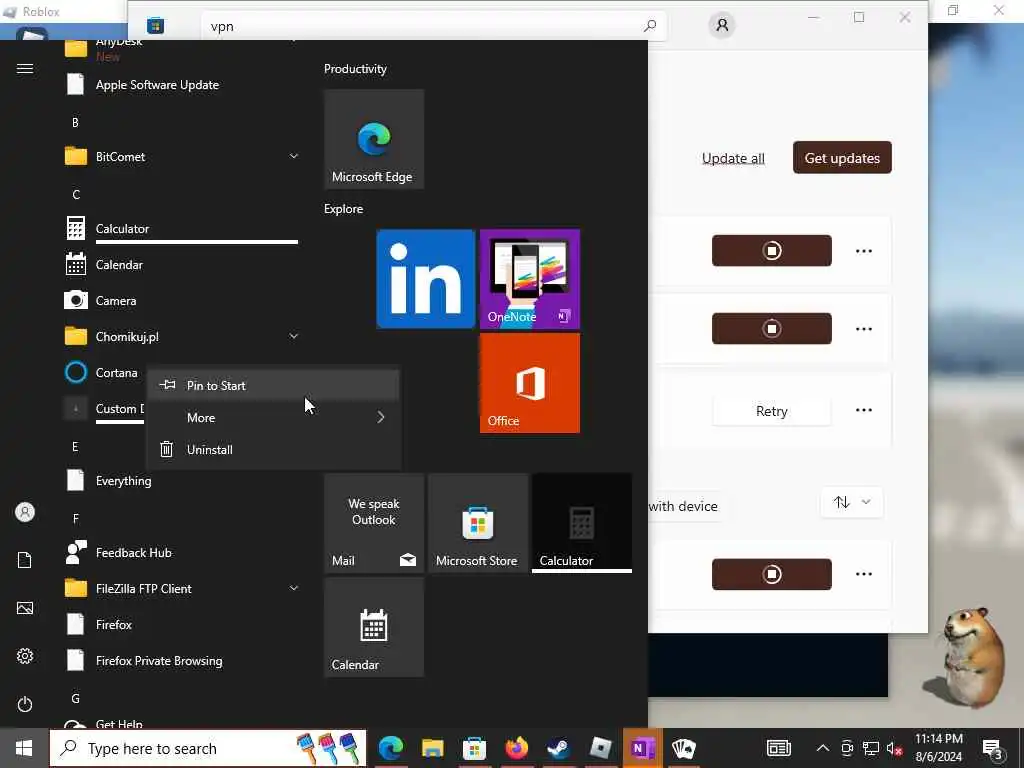Open Firefox Private Browsing
The width and height of the screenshot is (1024, 768).
181,661
